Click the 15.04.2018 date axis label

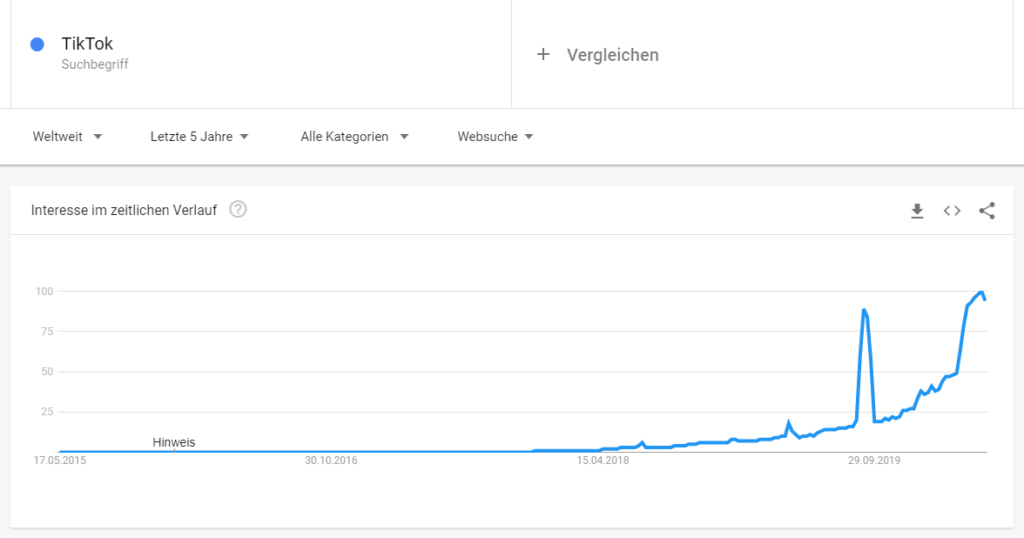602,460
